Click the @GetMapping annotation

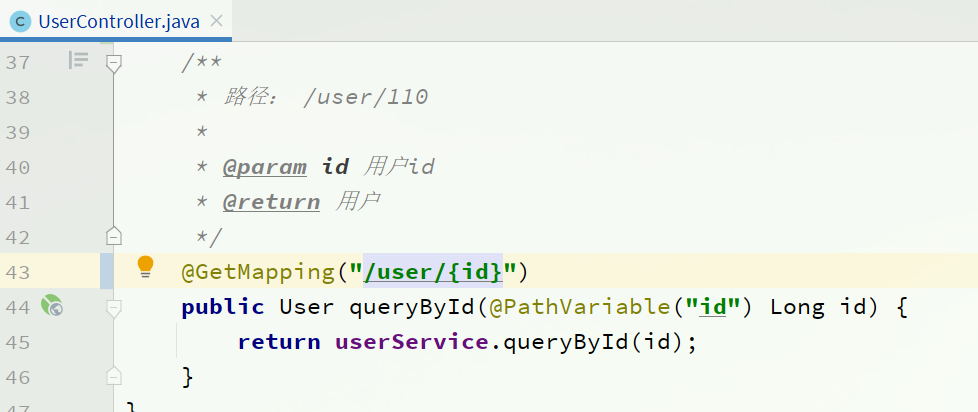258,272
